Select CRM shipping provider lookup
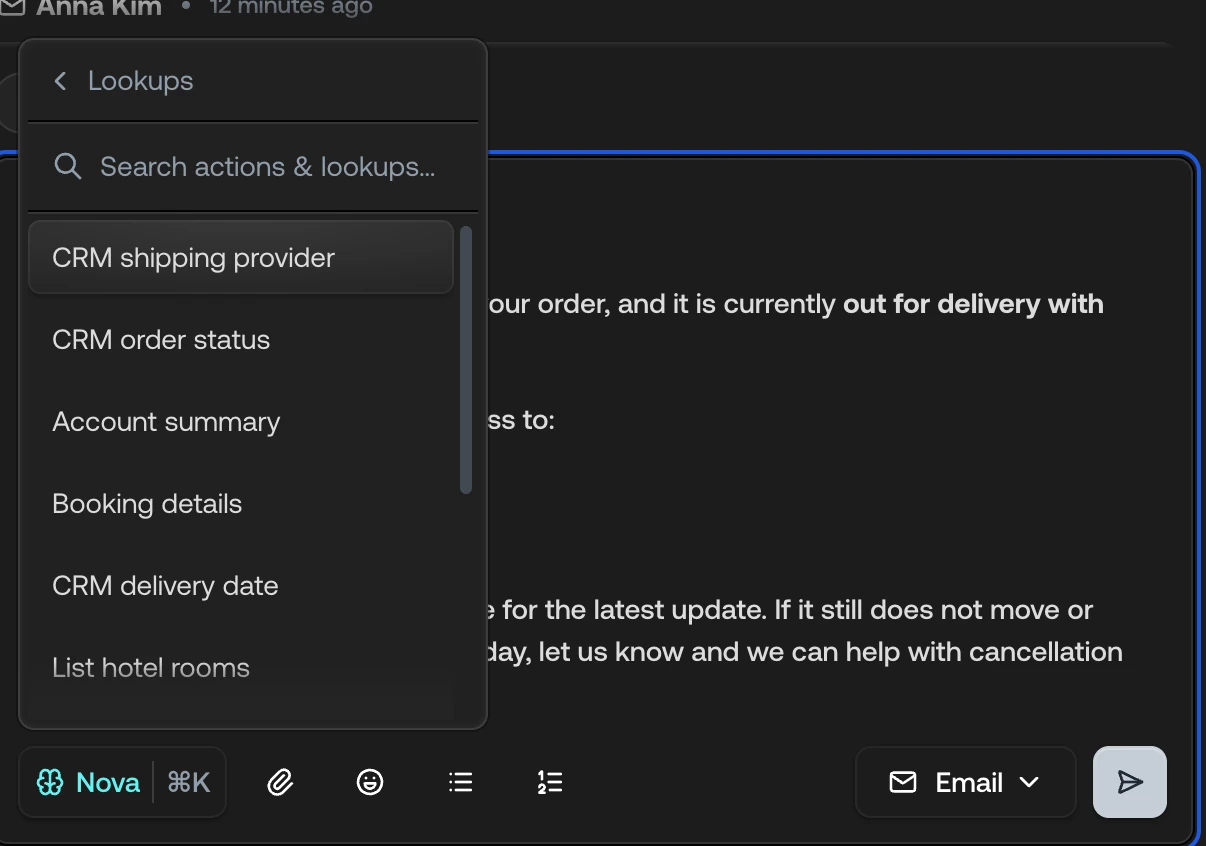 [241, 257]
